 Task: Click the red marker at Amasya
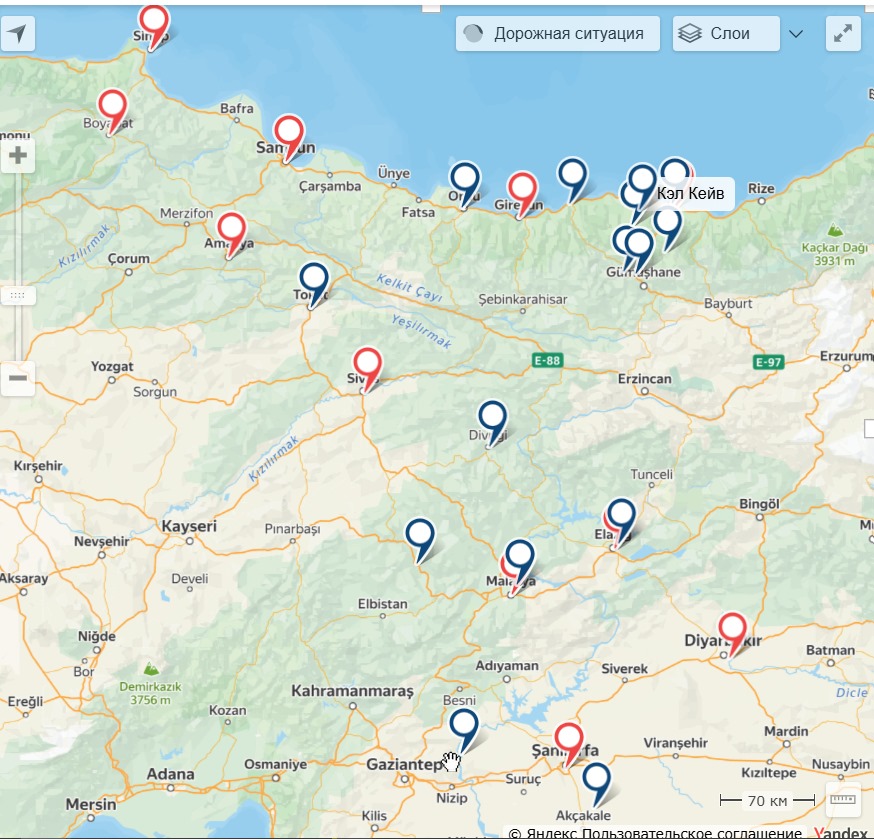point(232,230)
